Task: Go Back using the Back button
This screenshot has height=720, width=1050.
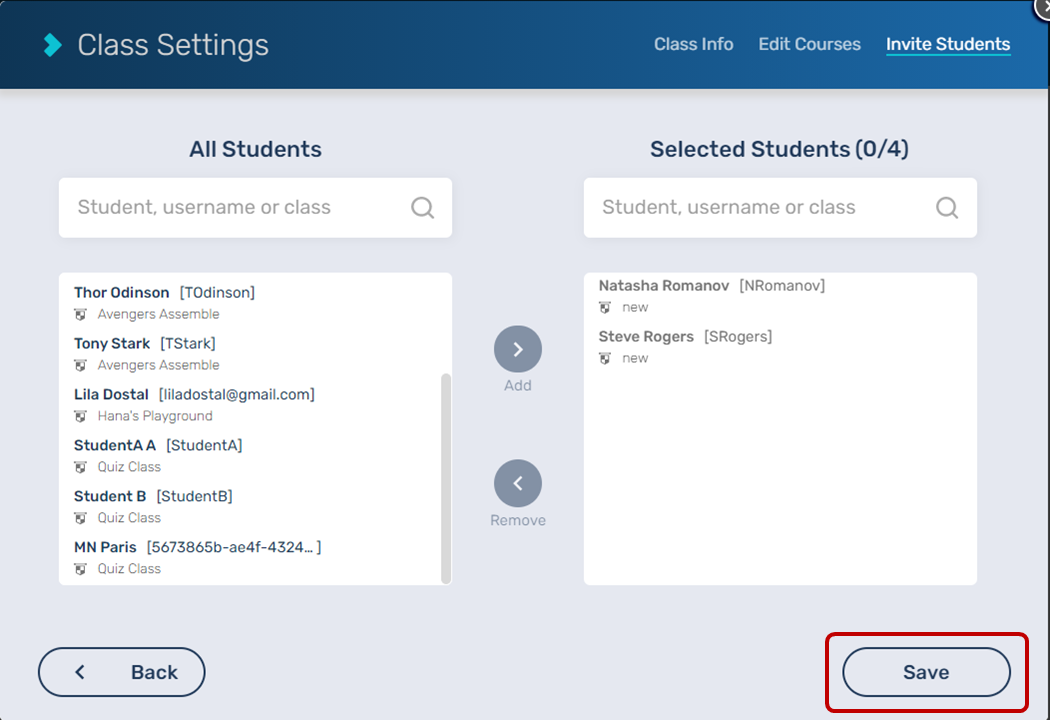Action: [122, 672]
